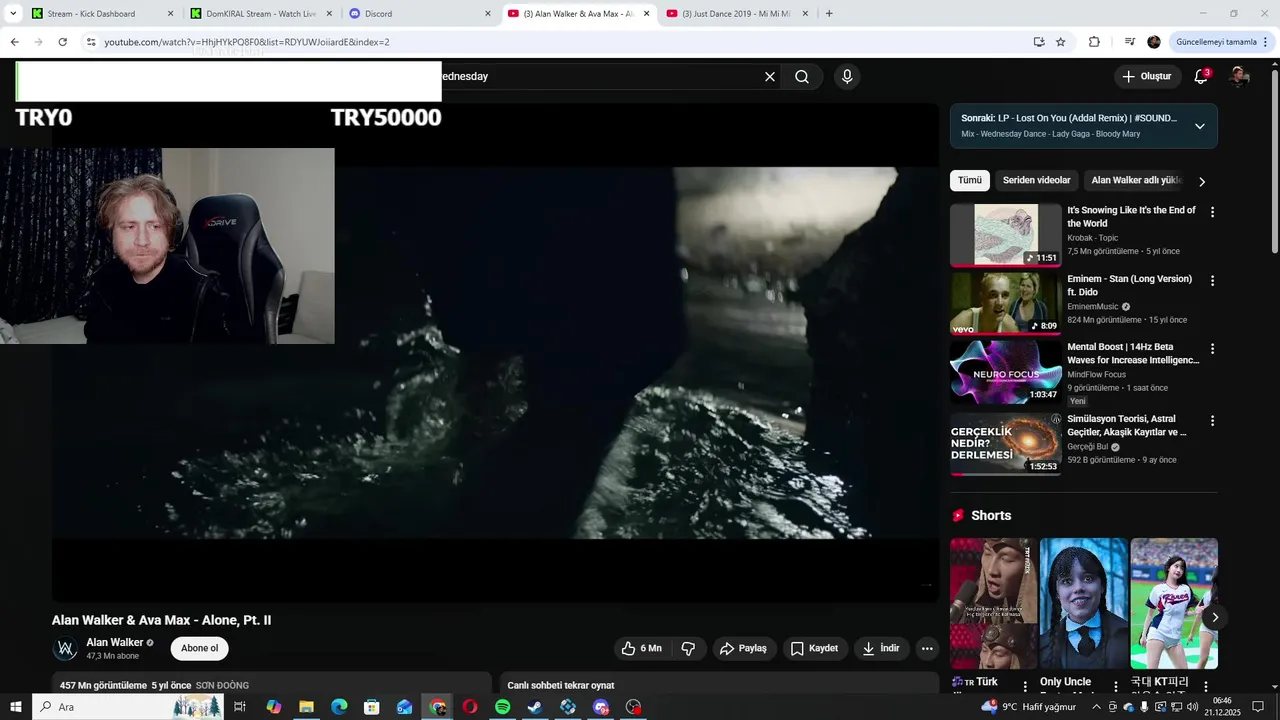
Task: Open Gerçeklik Nedir derlemesi thumbnail
Action: point(1005,444)
